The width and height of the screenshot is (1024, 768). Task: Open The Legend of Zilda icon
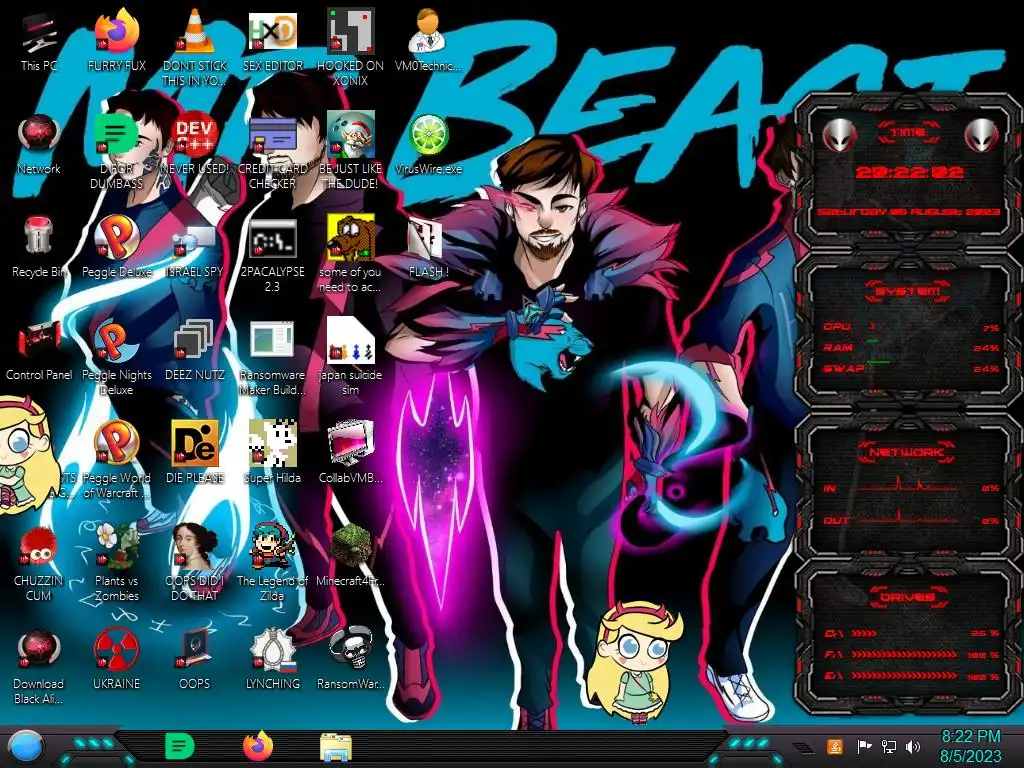(272, 564)
